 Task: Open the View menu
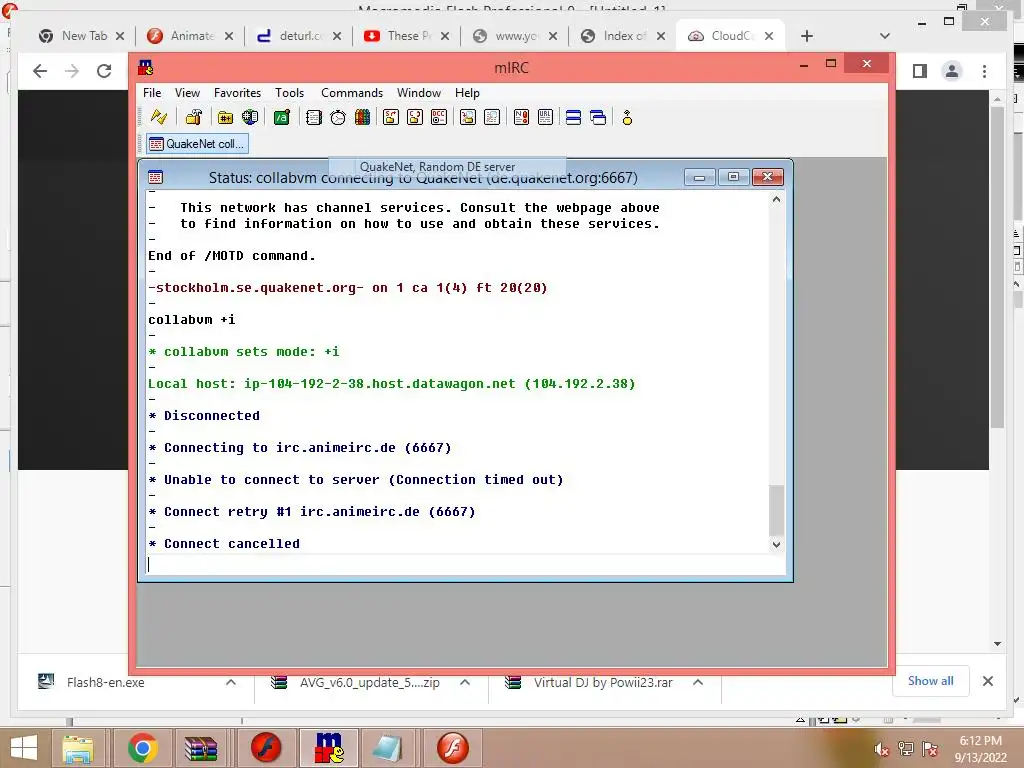click(187, 93)
